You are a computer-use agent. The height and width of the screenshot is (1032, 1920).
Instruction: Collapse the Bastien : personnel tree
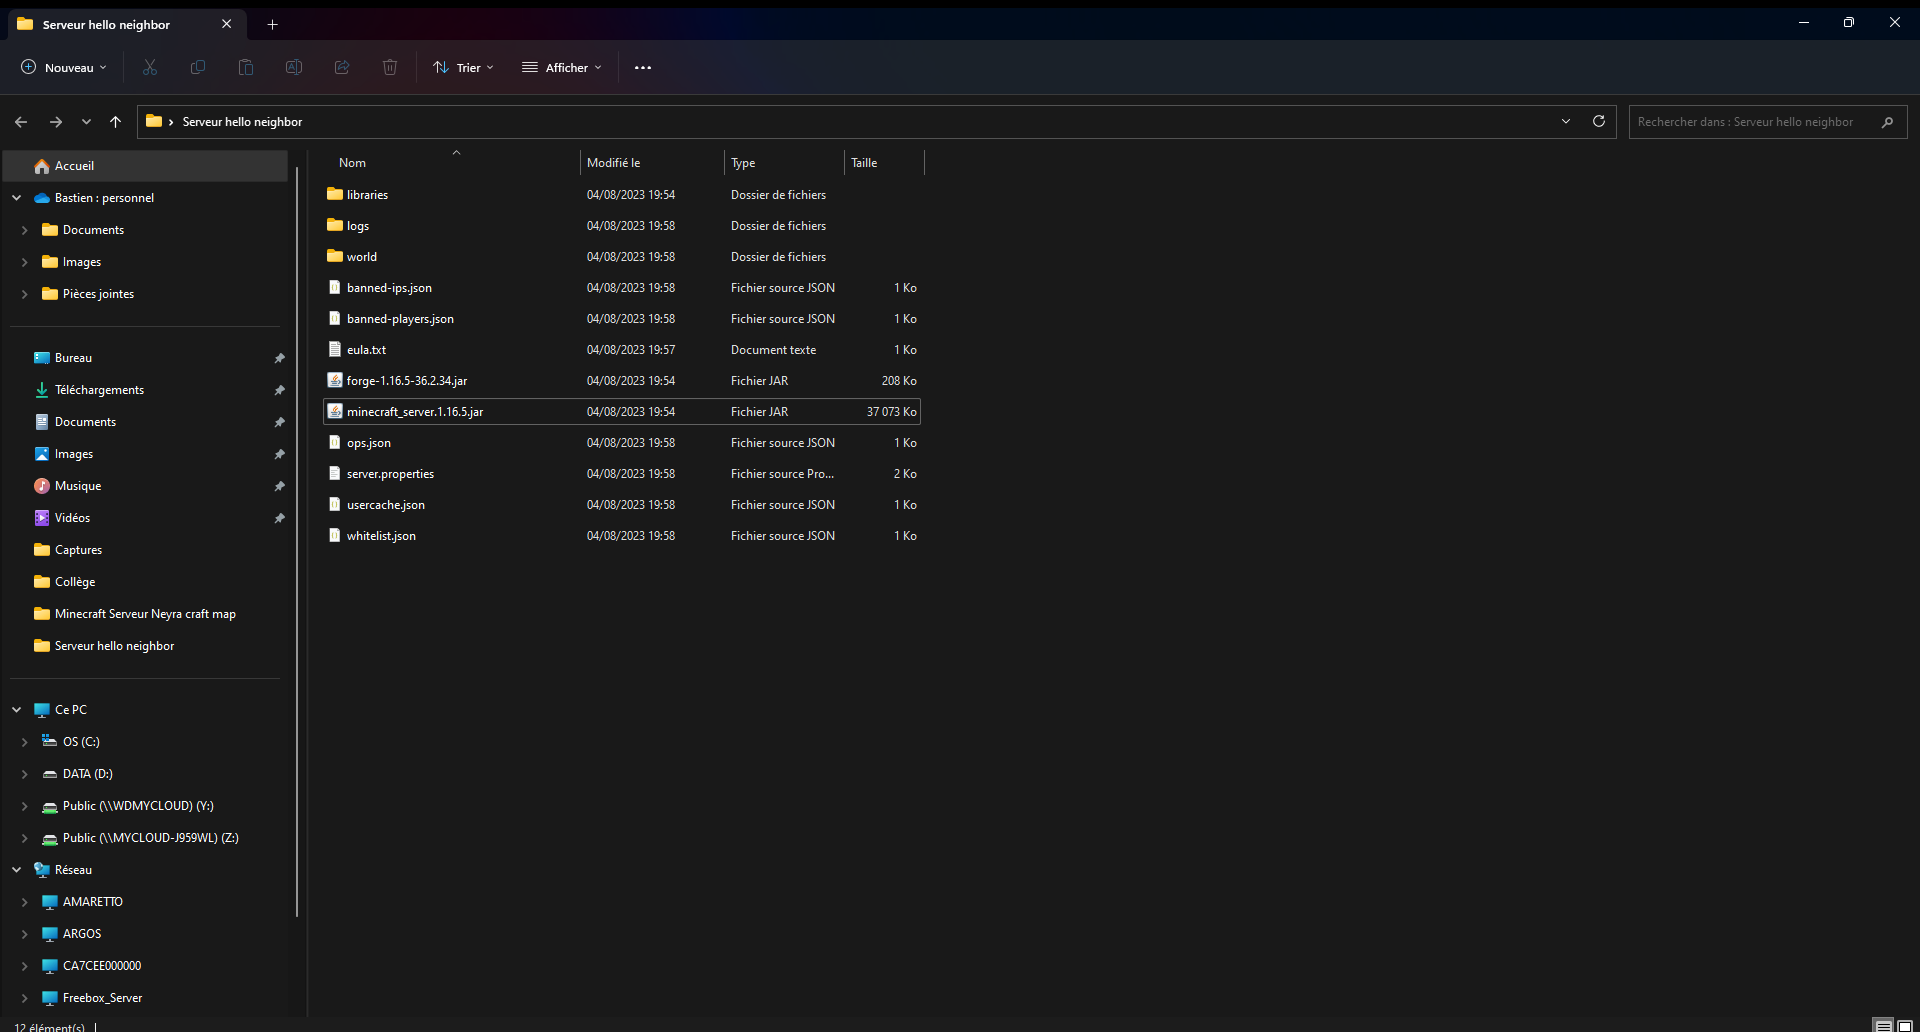(17, 198)
